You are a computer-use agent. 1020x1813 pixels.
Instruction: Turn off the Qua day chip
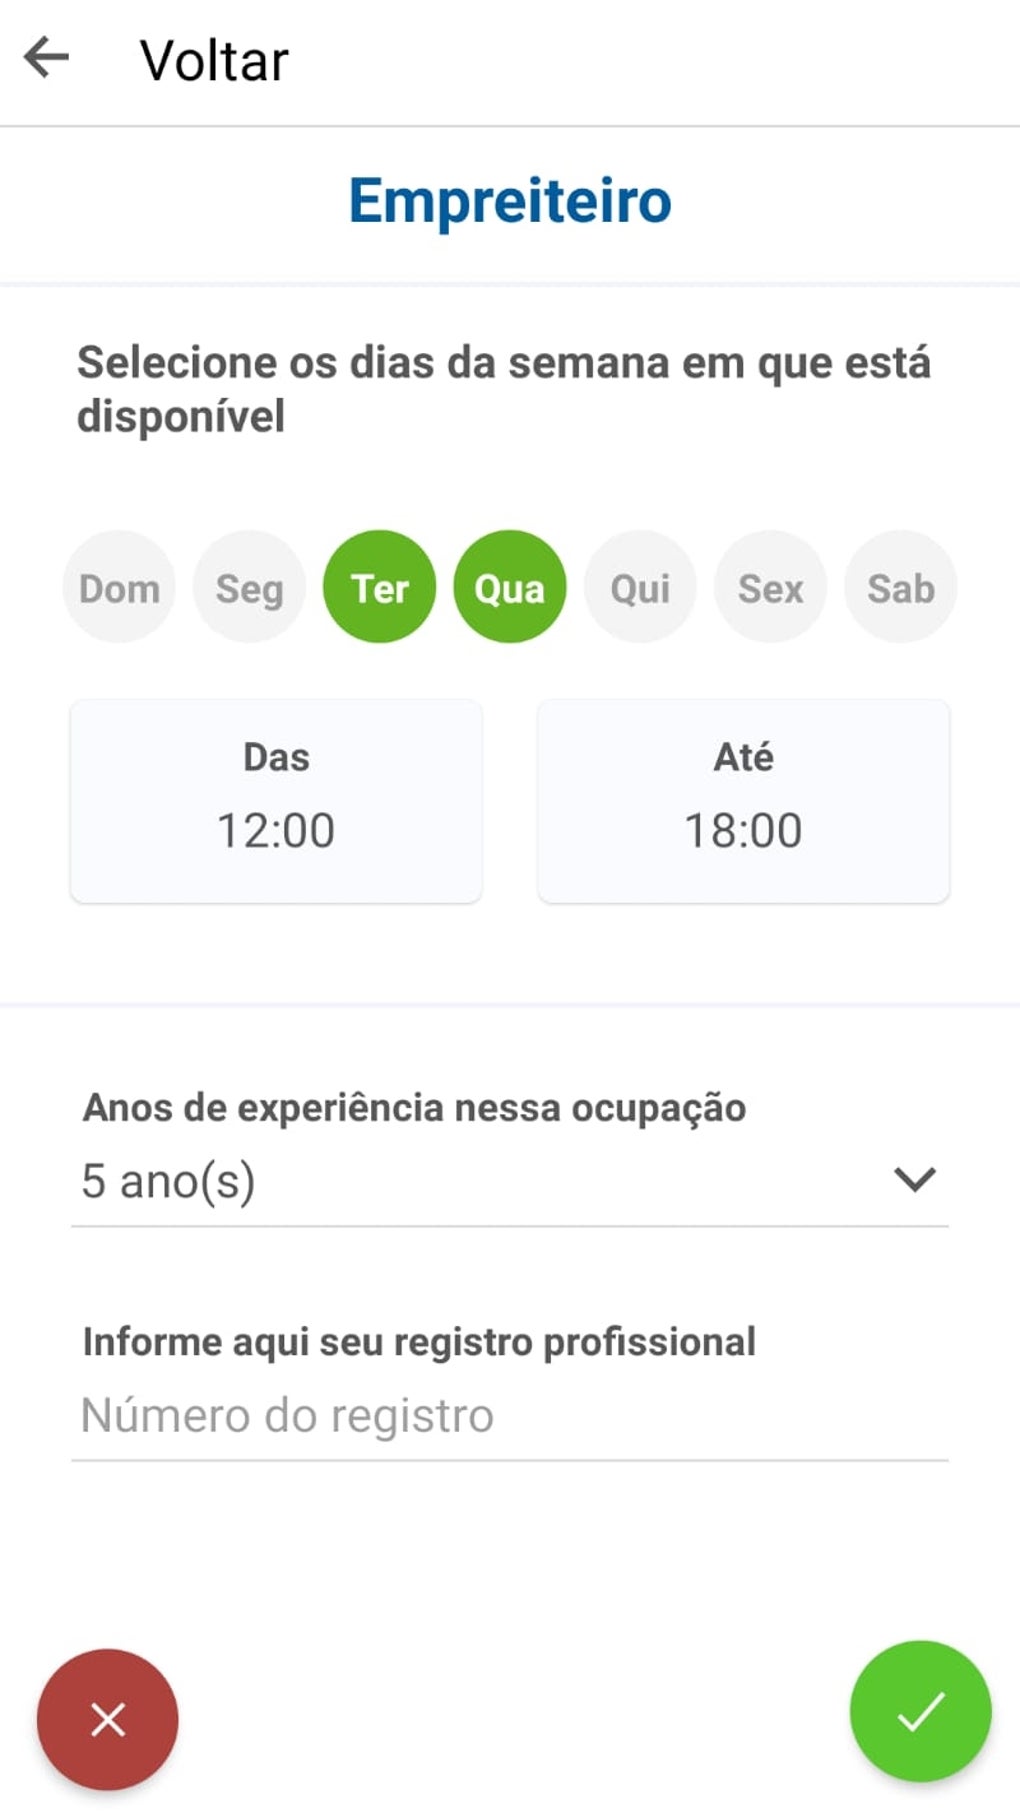point(509,587)
